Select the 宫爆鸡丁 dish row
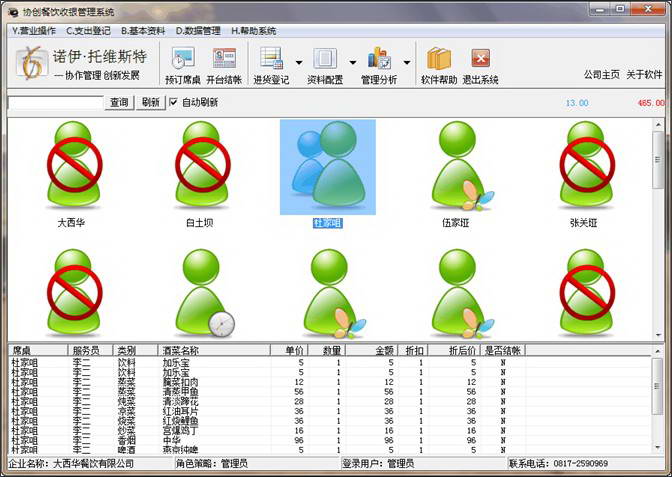 click(x=330, y=430)
